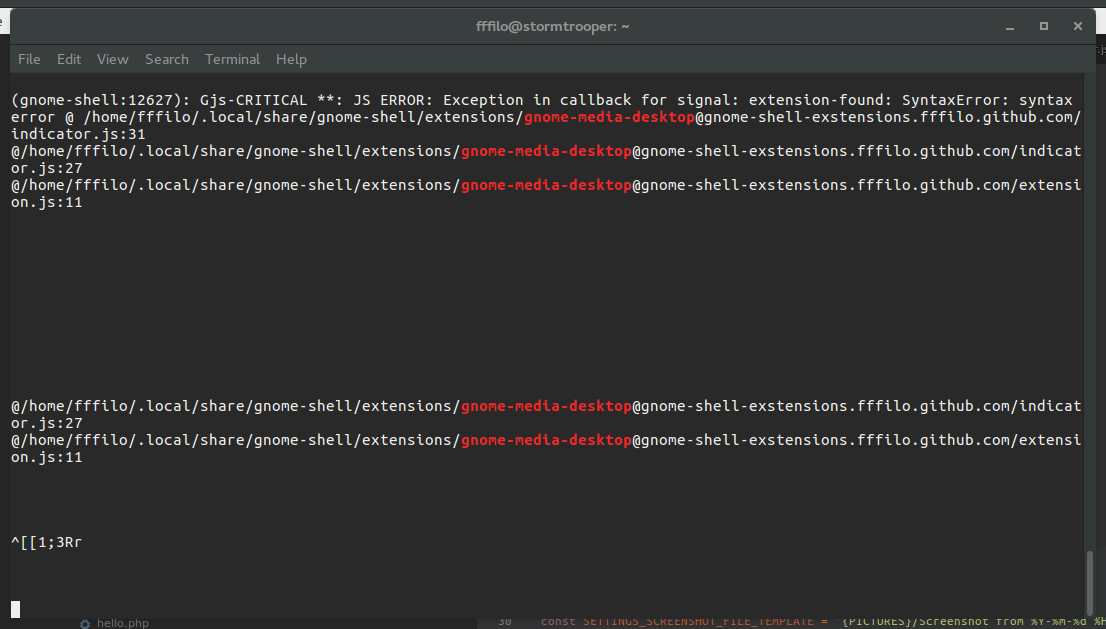The image size is (1106, 629).
Task: Click the terminal vertical scrollbar thumb
Action: [1090, 582]
